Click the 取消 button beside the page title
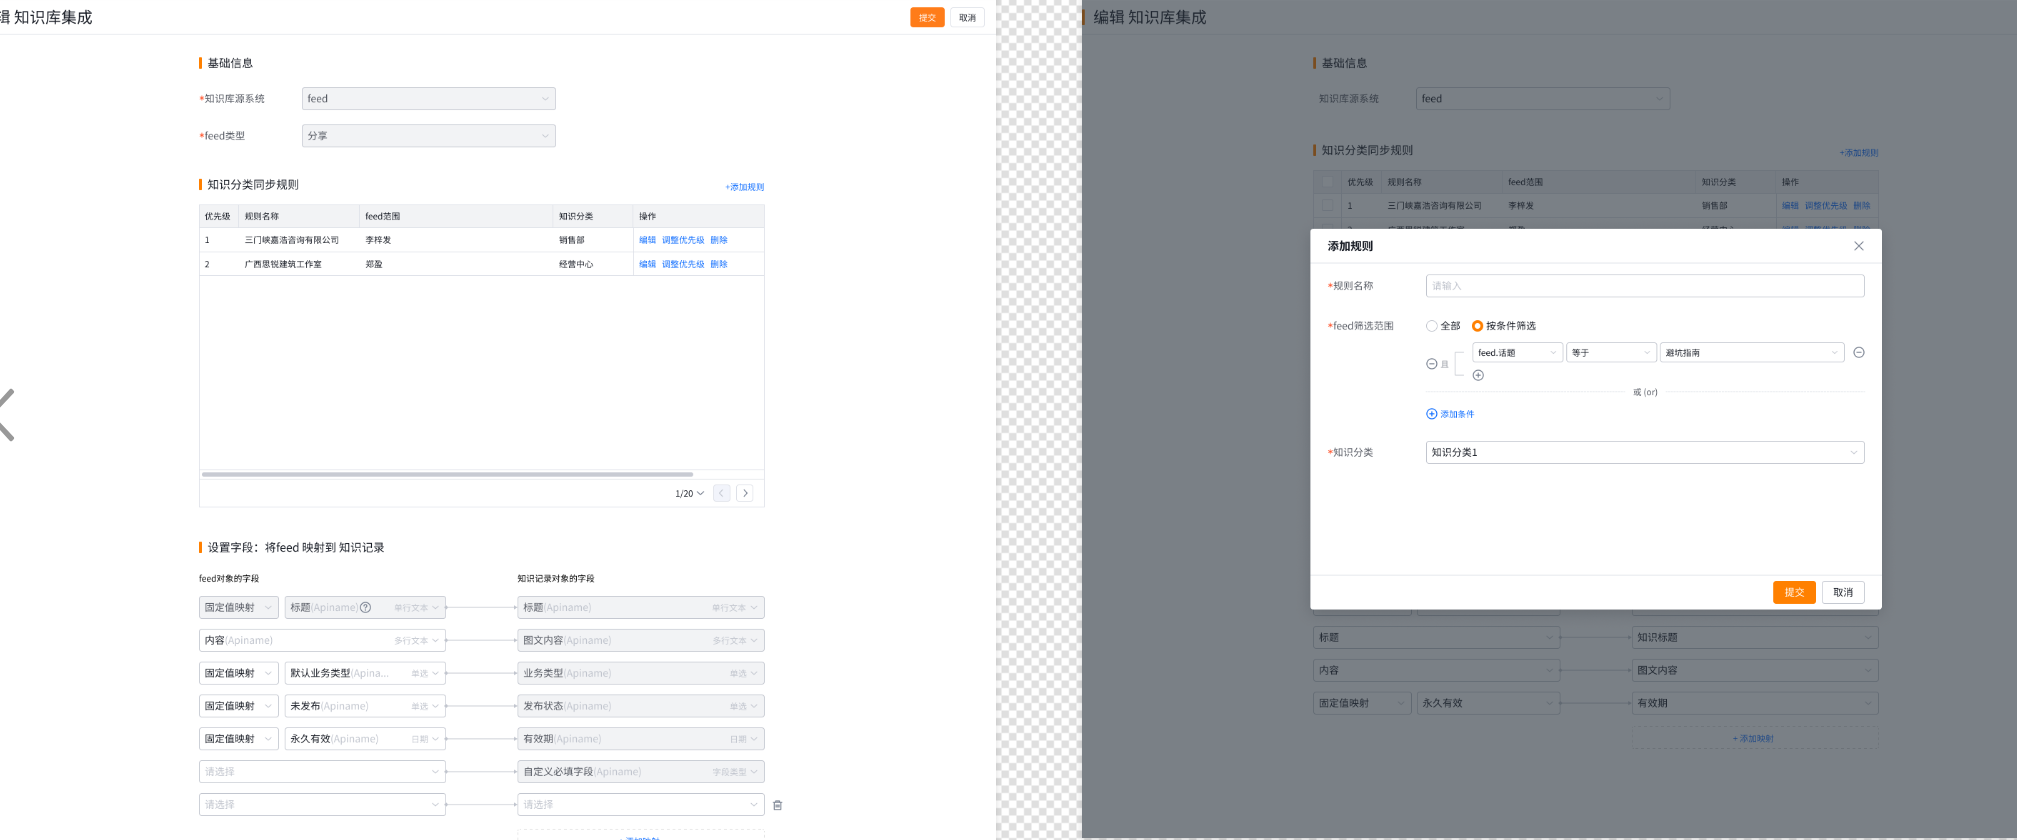 [967, 17]
